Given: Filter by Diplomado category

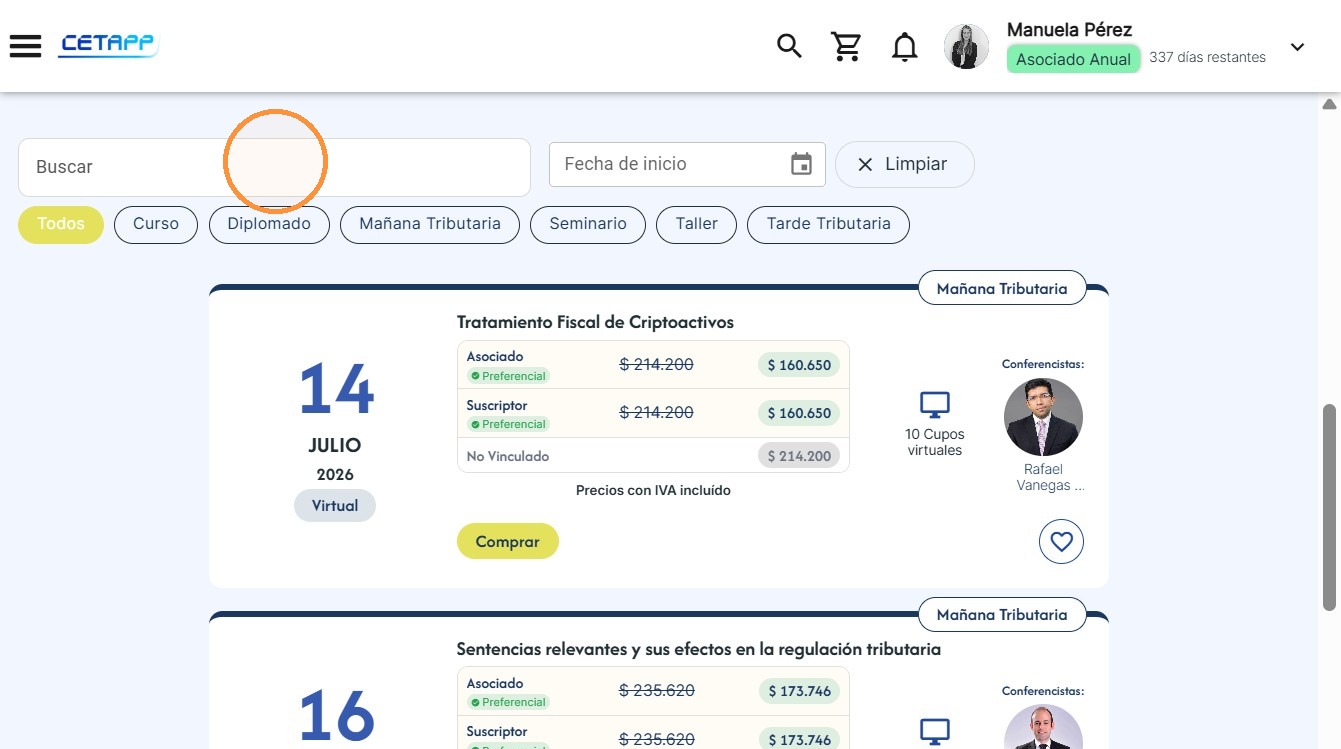Looking at the screenshot, I should click(269, 224).
